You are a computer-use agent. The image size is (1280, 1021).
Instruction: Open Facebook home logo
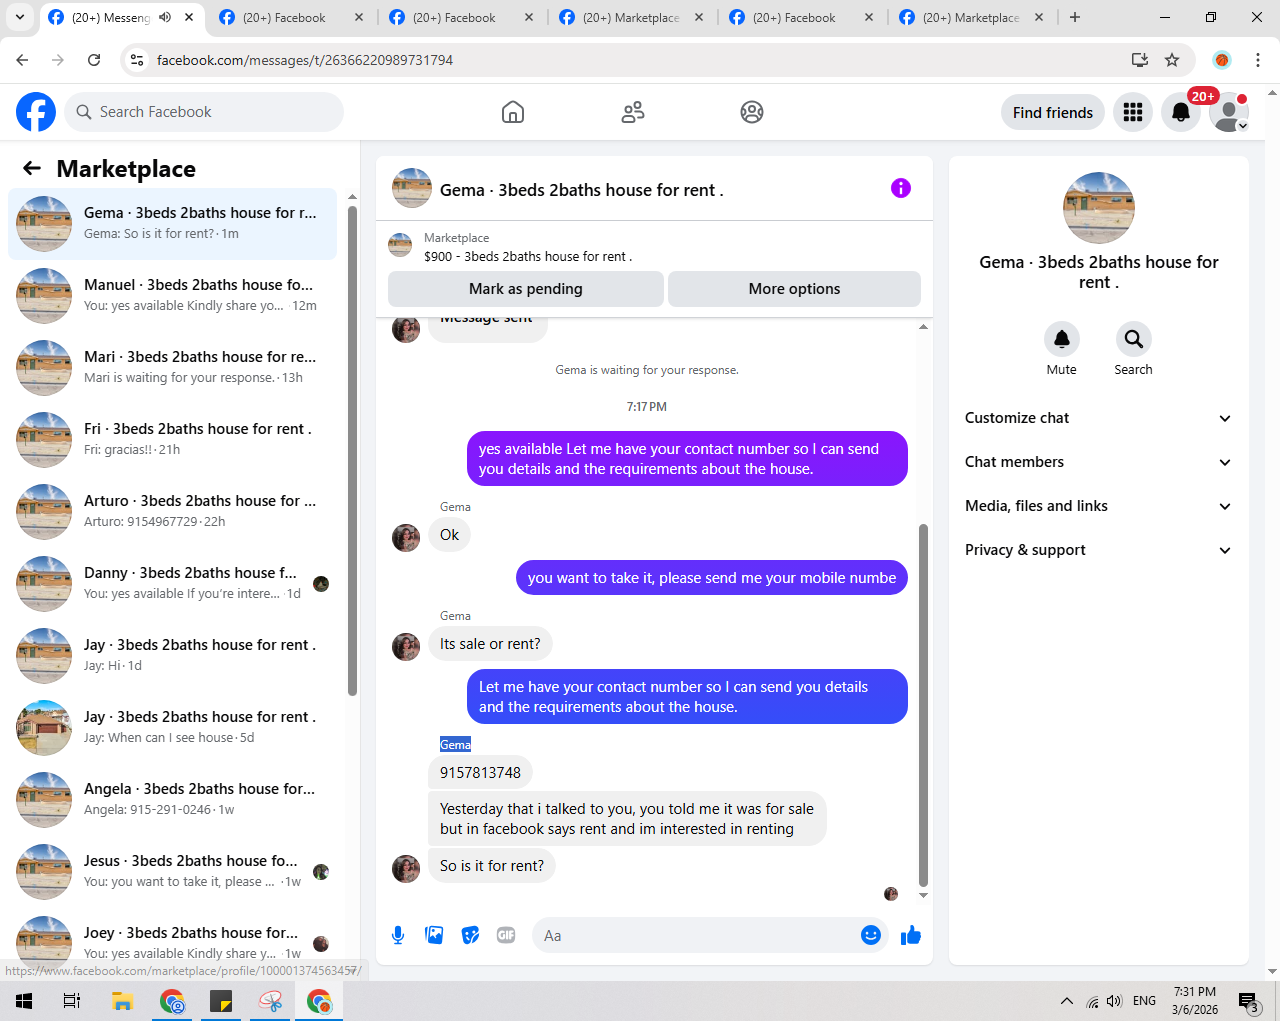[36, 112]
